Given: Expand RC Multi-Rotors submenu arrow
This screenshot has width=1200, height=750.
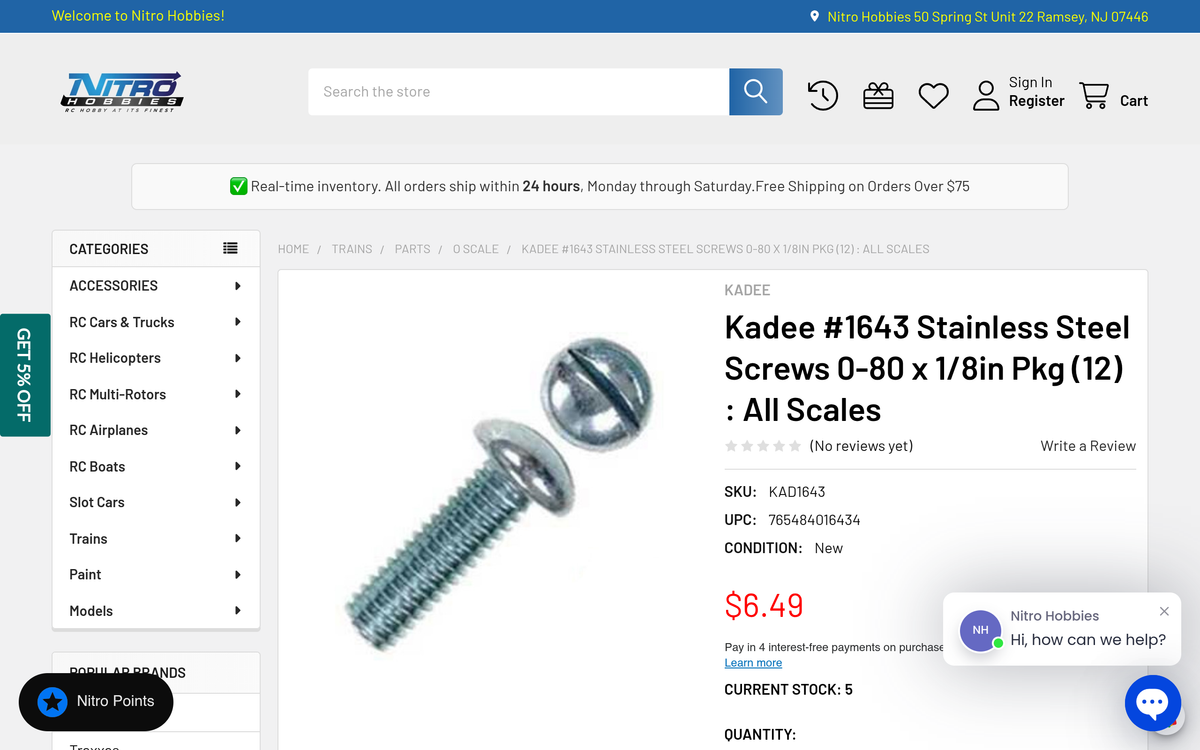Looking at the screenshot, I should coord(238,394).
